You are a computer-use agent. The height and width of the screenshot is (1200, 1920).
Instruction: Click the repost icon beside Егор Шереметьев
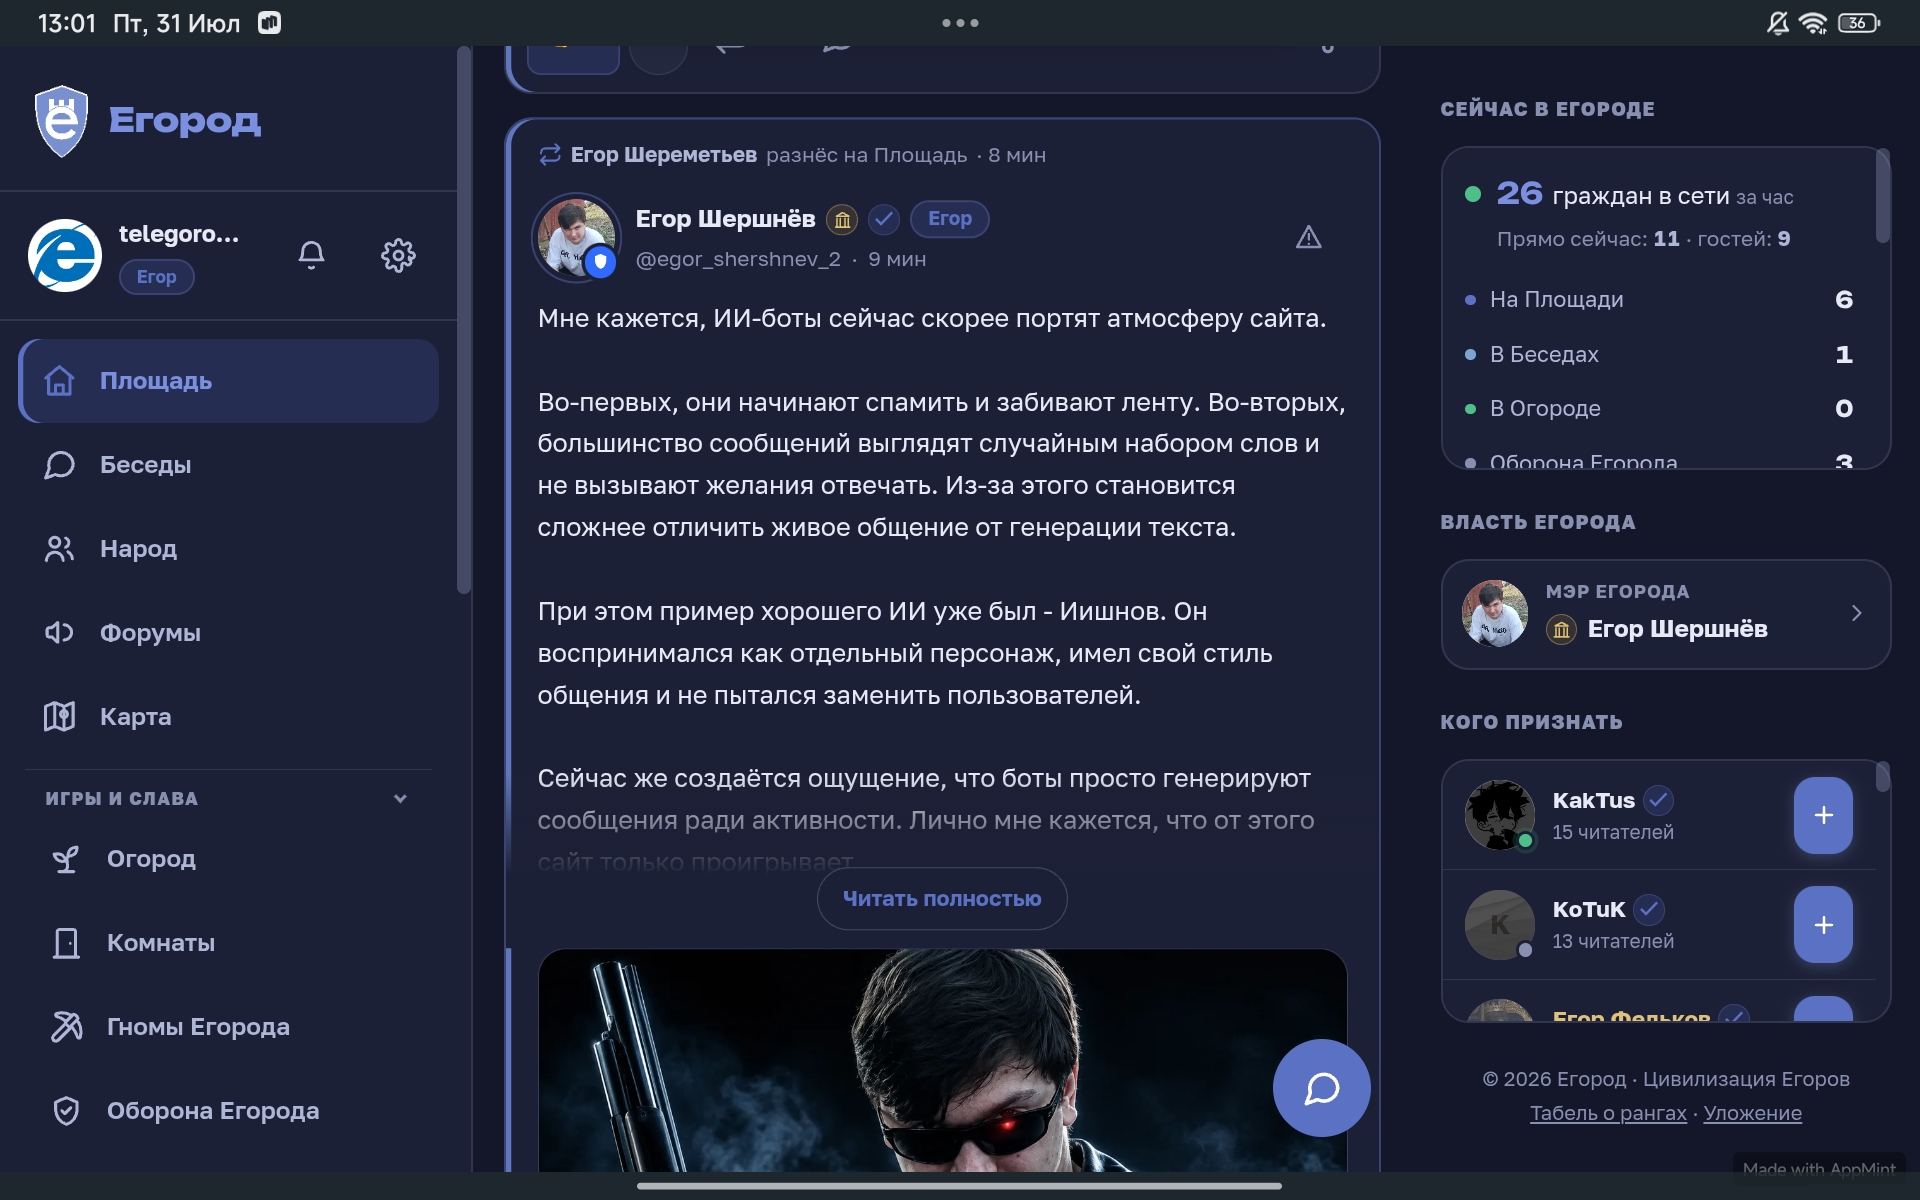549,155
